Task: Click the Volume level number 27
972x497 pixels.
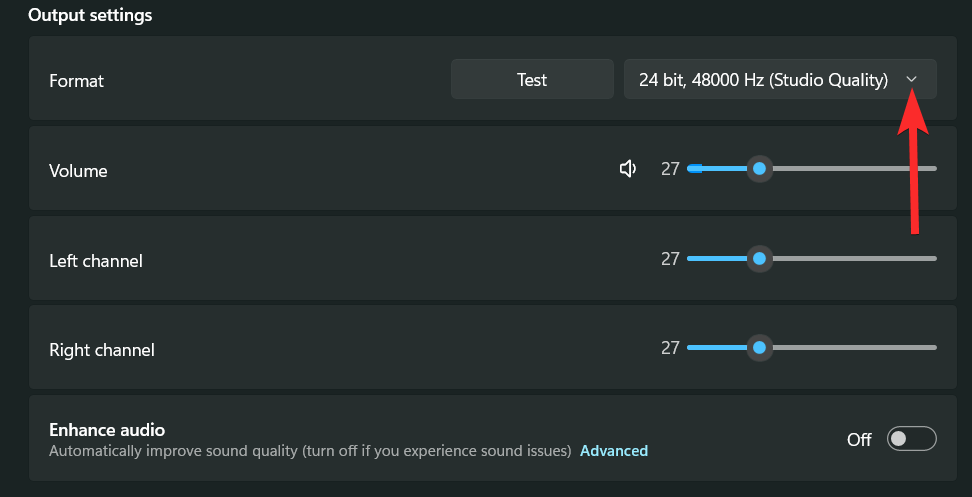Action: pos(670,169)
